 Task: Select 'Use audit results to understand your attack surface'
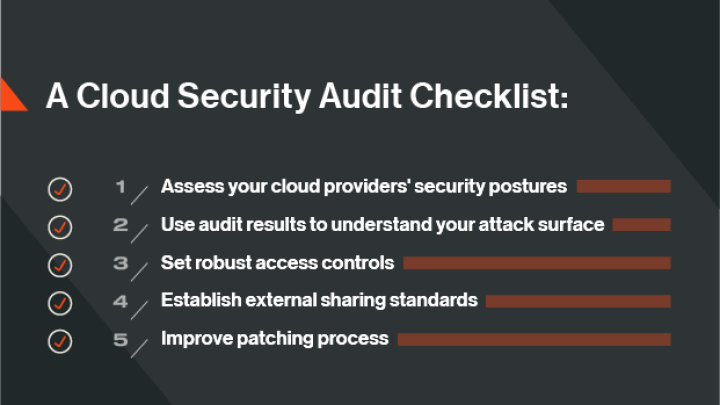[x=382, y=224]
